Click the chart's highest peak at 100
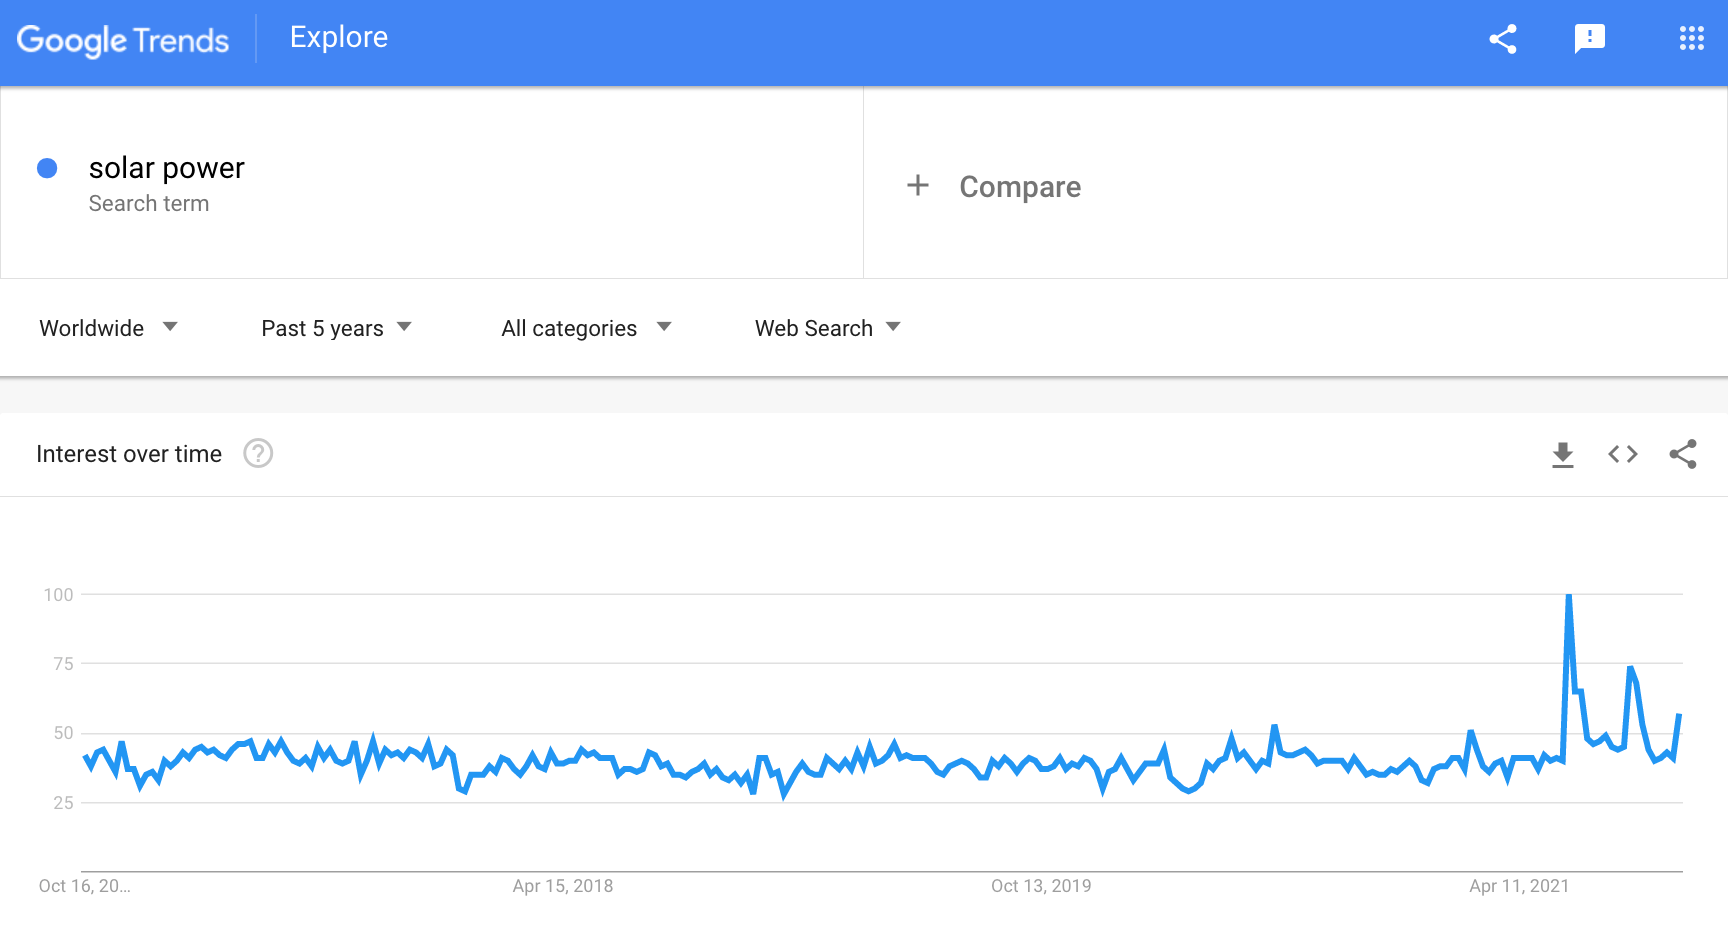This screenshot has height=948, width=1728. click(x=1568, y=596)
